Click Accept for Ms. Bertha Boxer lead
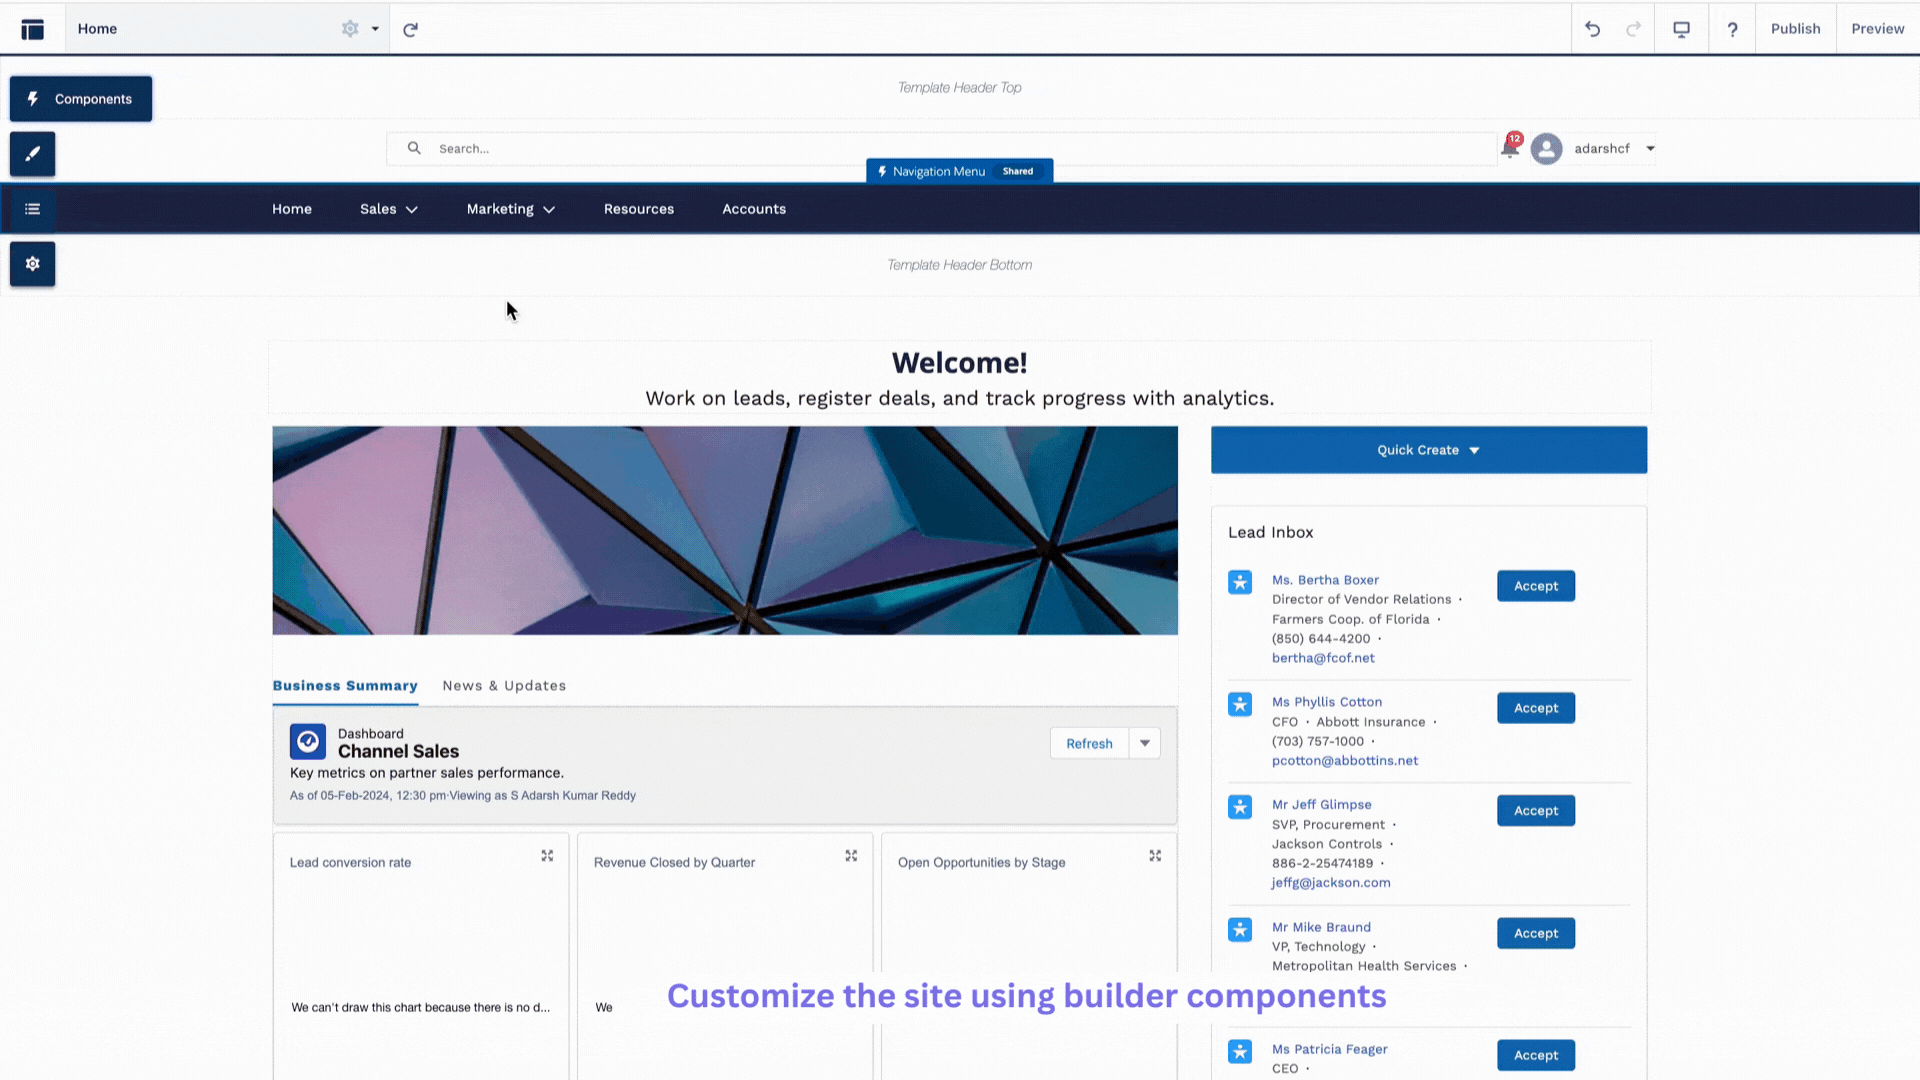The width and height of the screenshot is (1920, 1080). click(x=1535, y=585)
